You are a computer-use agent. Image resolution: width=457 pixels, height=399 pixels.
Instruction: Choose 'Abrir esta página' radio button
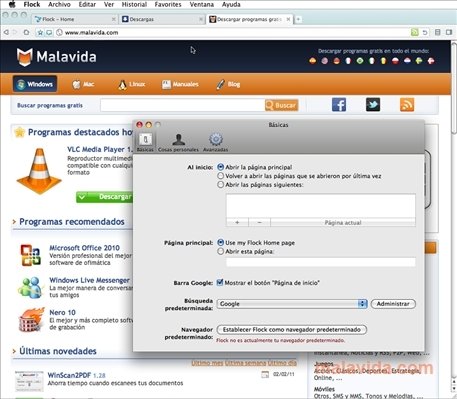point(220,252)
